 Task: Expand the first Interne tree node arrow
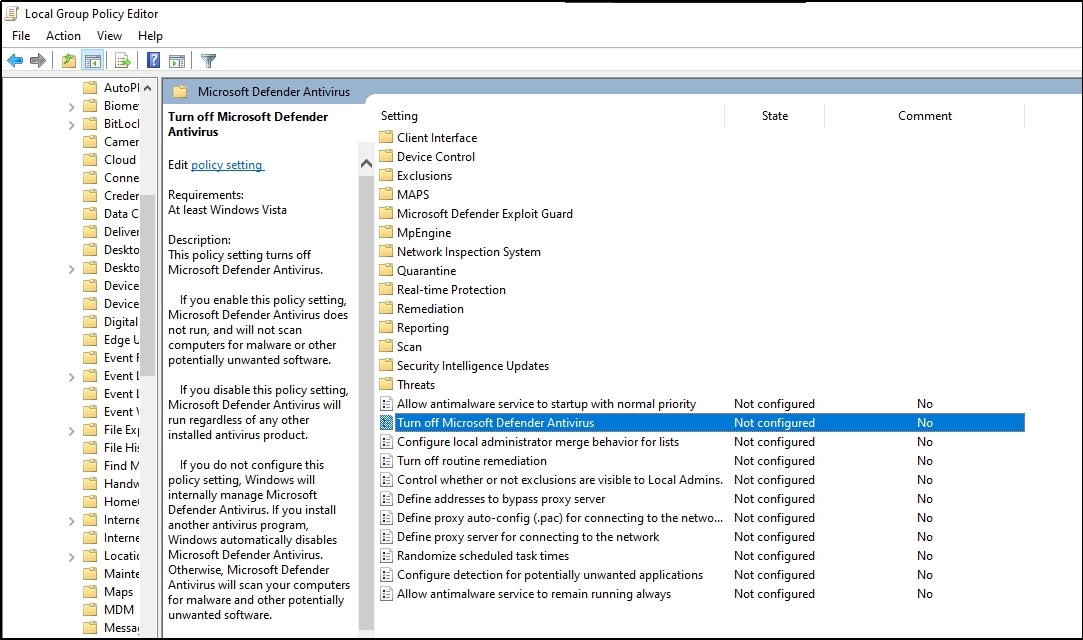coord(72,520)
